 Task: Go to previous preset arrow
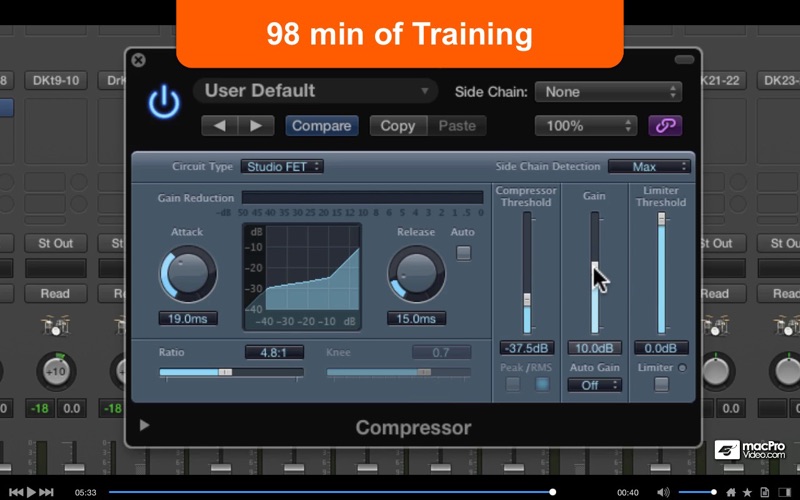[x=219, y=126]
